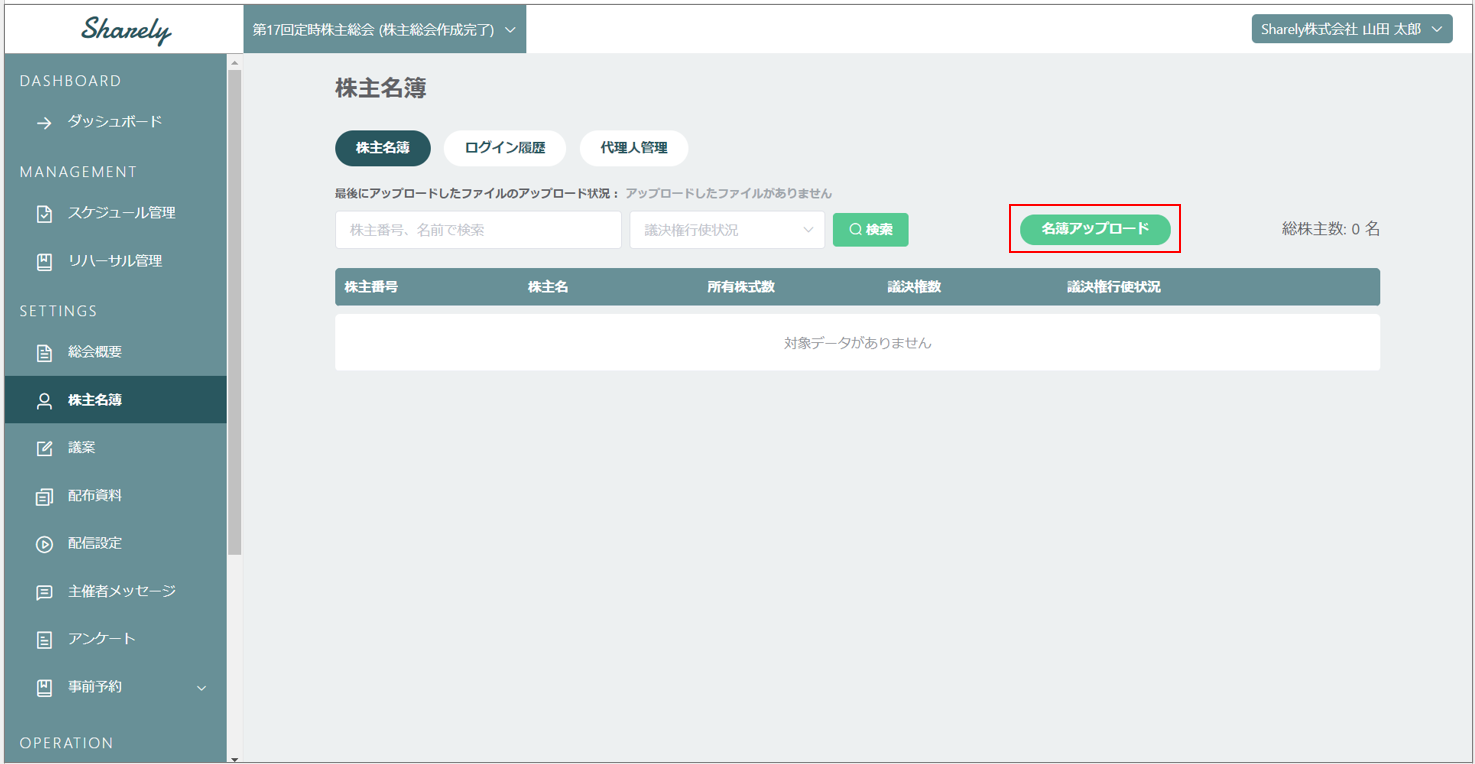
Task: Select the 株主名簿 tab pill
Action: pos(382,148)
